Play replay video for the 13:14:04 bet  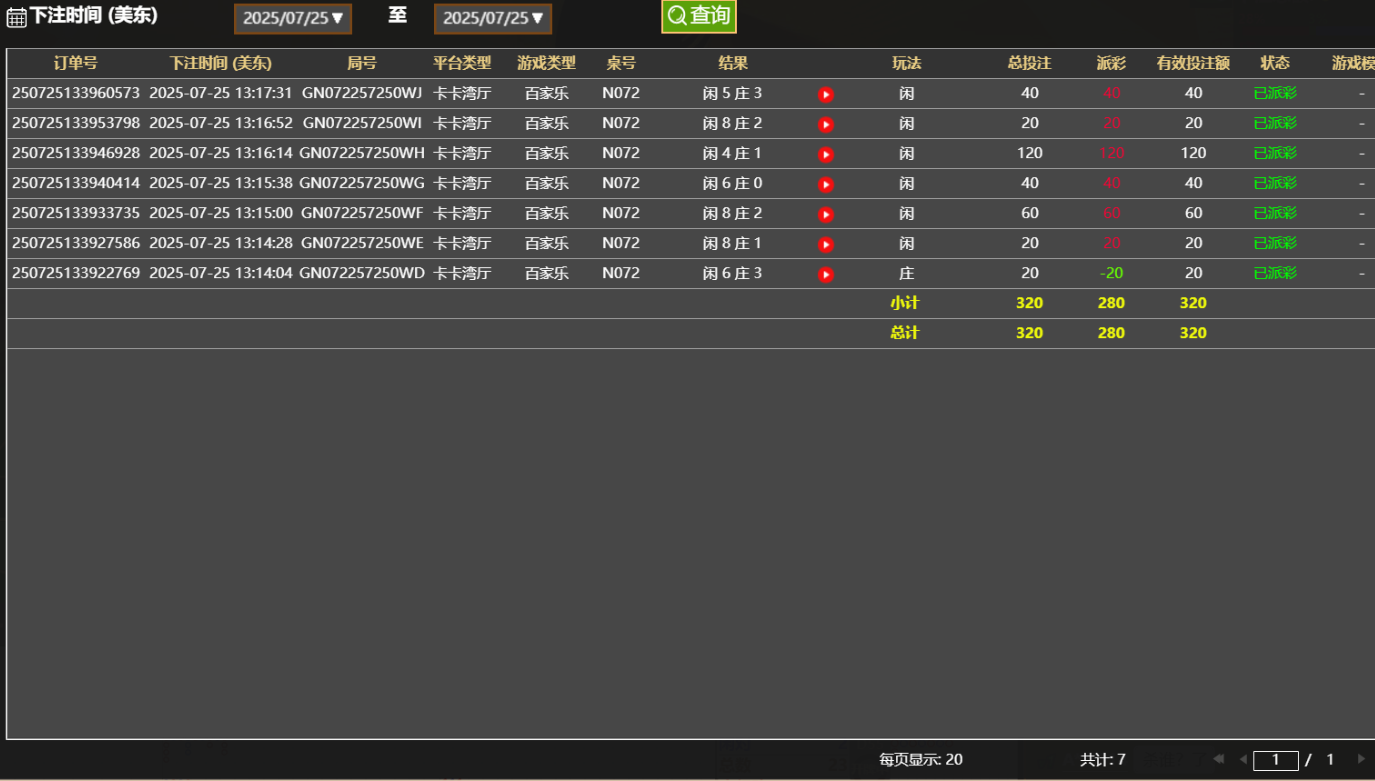[825, 273]
